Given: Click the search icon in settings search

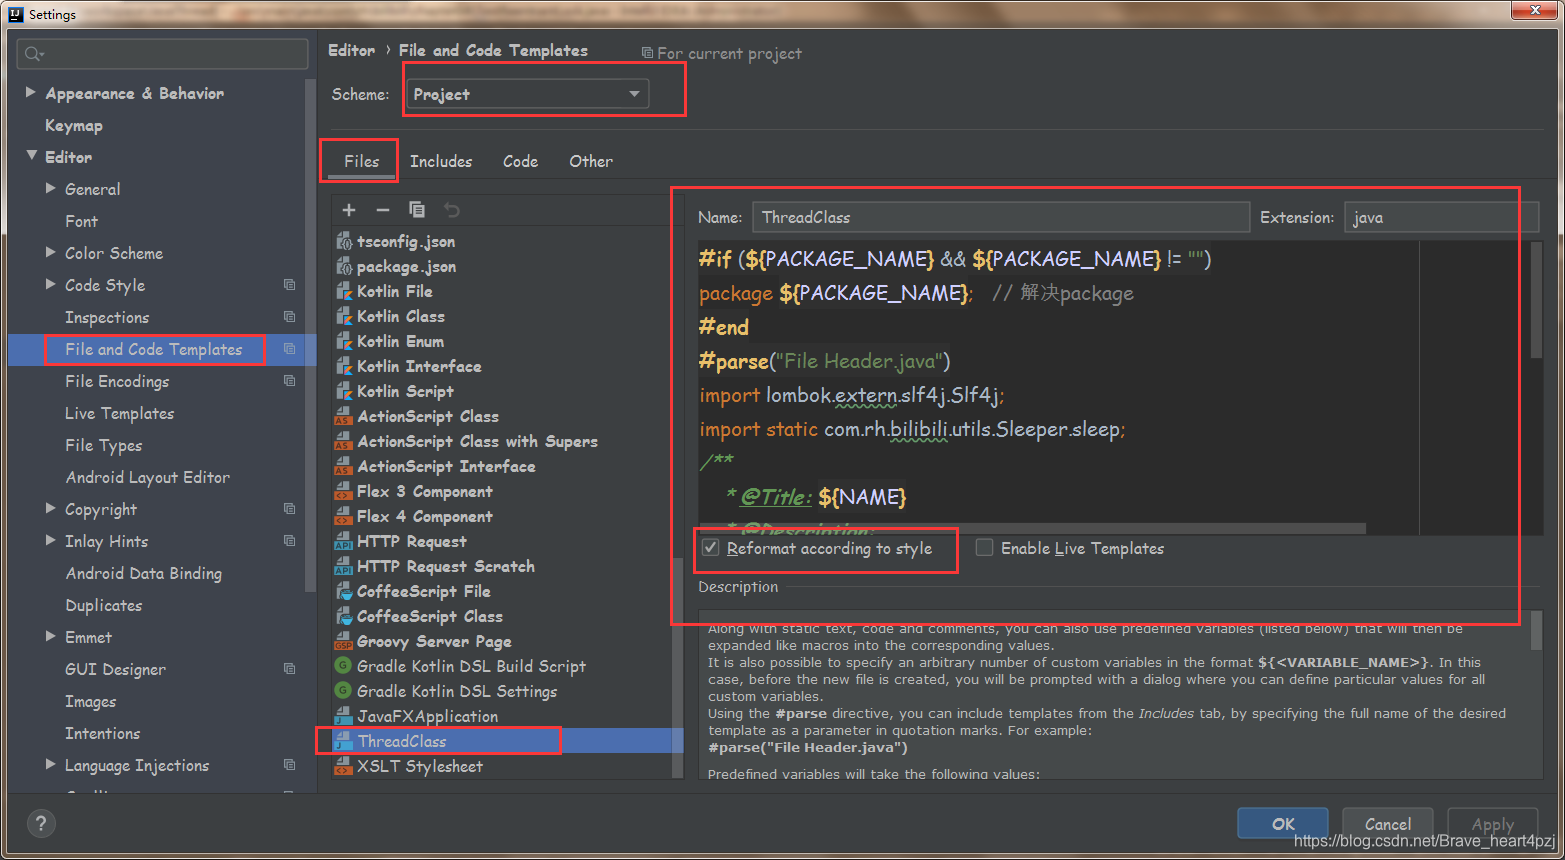Looking at the screenshot, I should pos(34,54).
